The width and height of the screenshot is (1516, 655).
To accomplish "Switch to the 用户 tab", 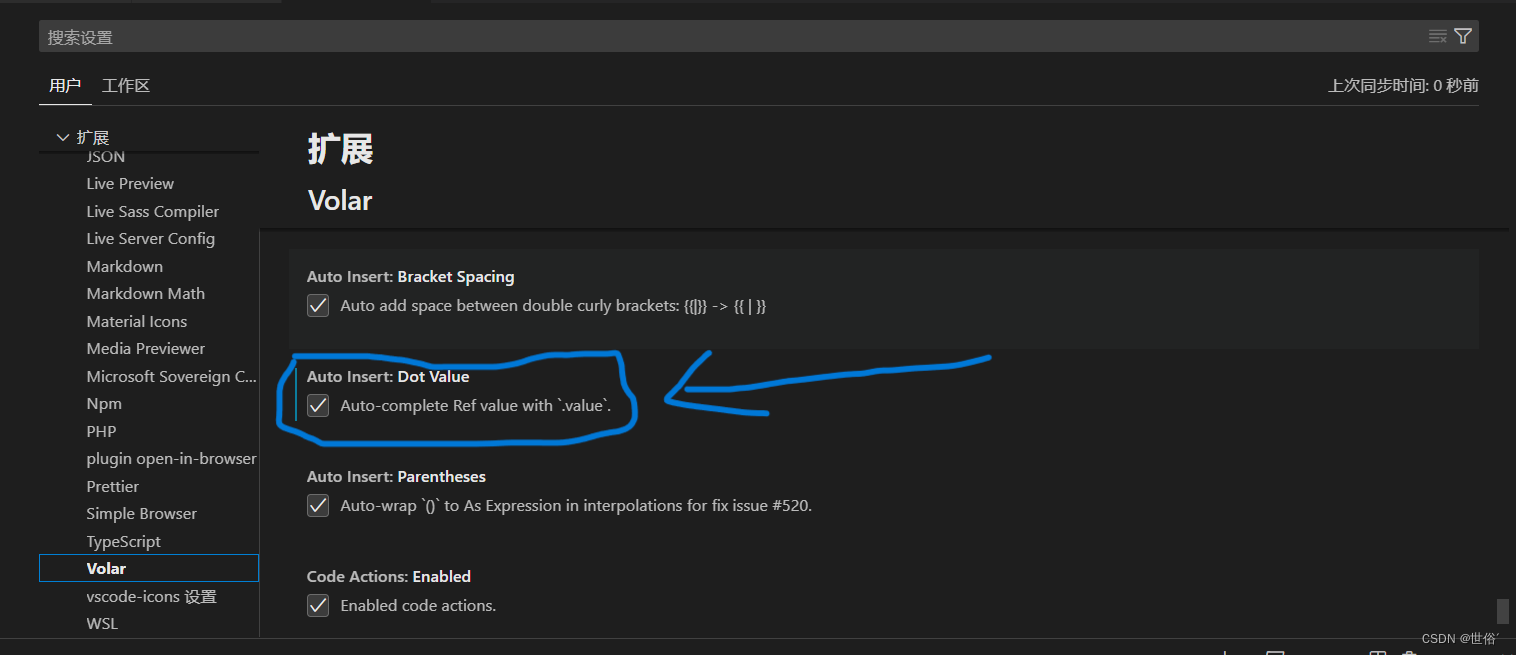I will point(65,85).
